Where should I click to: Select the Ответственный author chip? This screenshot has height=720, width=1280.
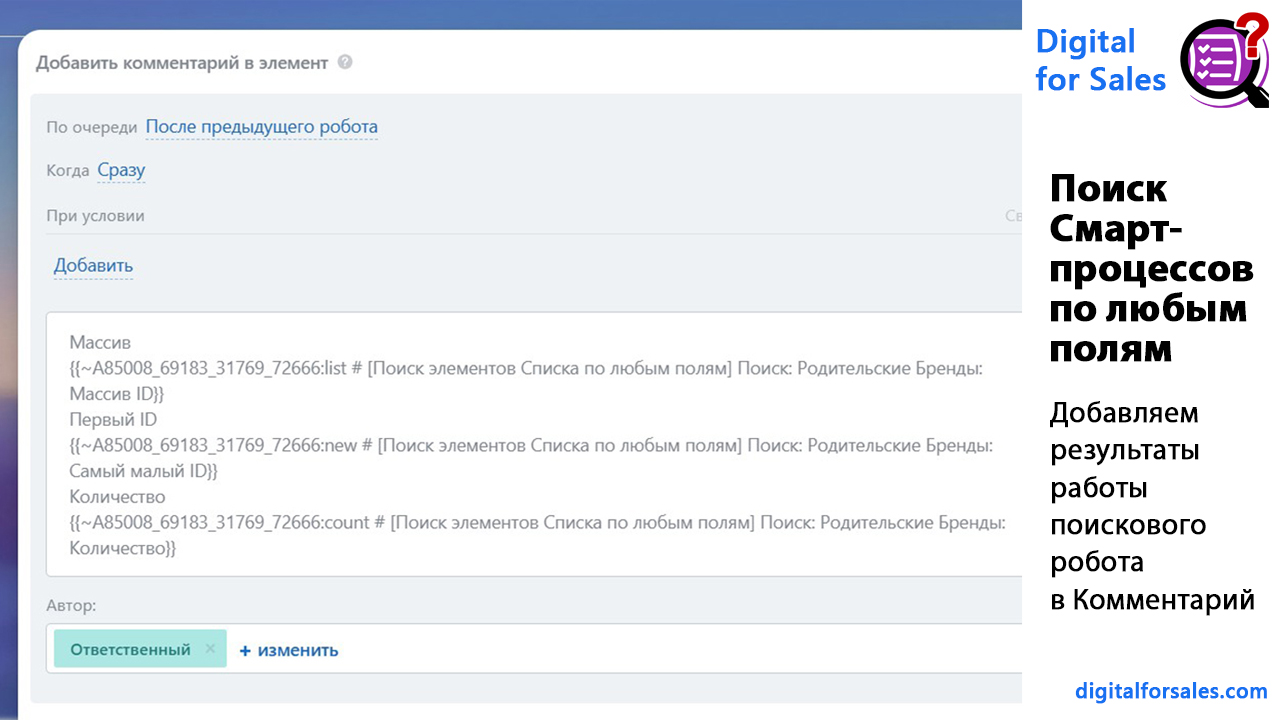(x=130, y=649)
